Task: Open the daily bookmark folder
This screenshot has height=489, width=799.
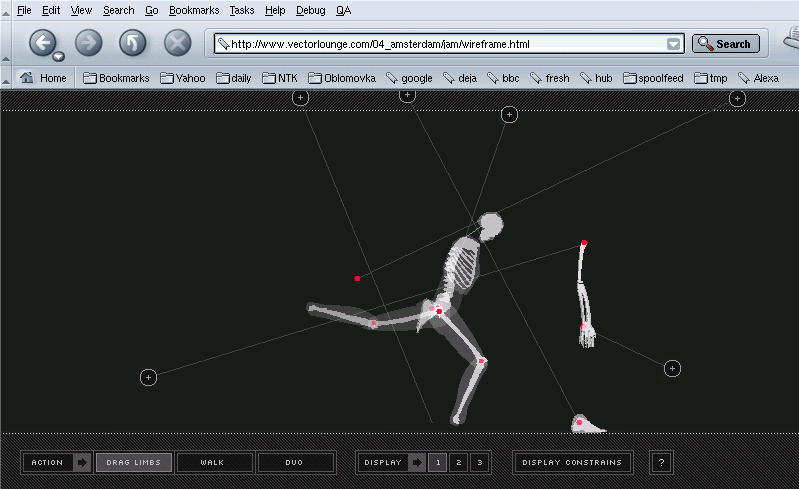Action: (x=233, y=78)
